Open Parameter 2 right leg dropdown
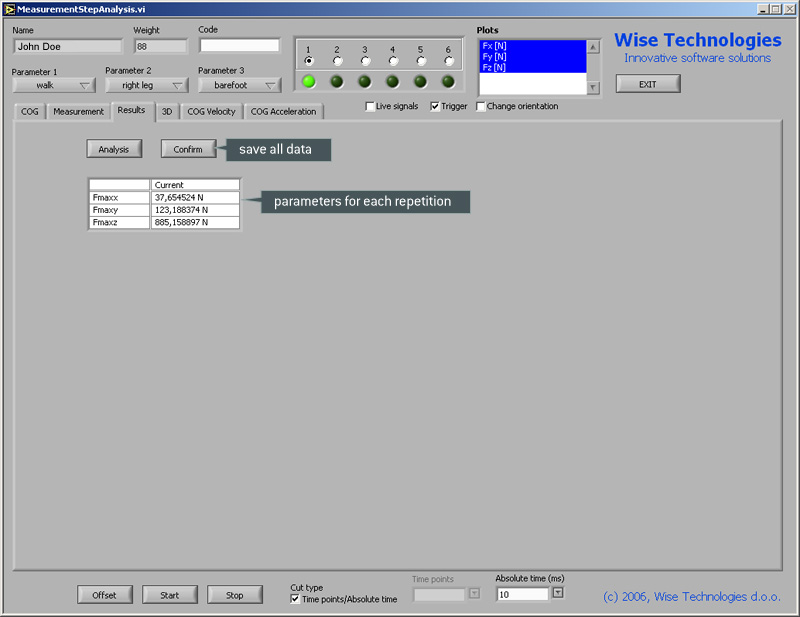Image resolution: width=800 pixels, height=617 pixels. coord(147,85)
